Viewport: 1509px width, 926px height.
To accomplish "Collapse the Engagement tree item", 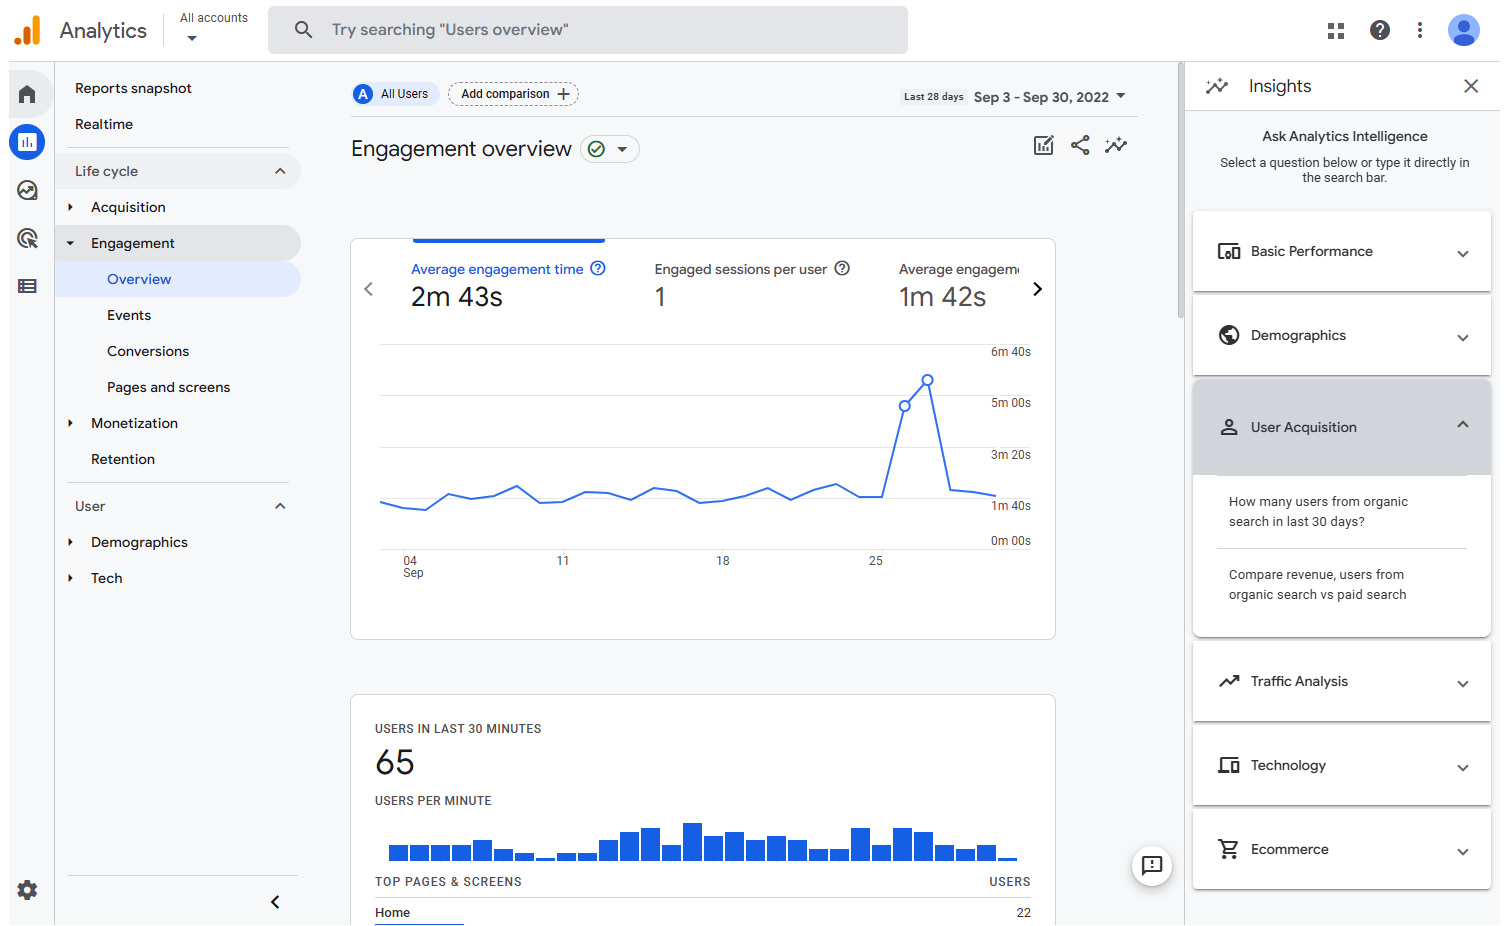I will click(x=70, y=243).
